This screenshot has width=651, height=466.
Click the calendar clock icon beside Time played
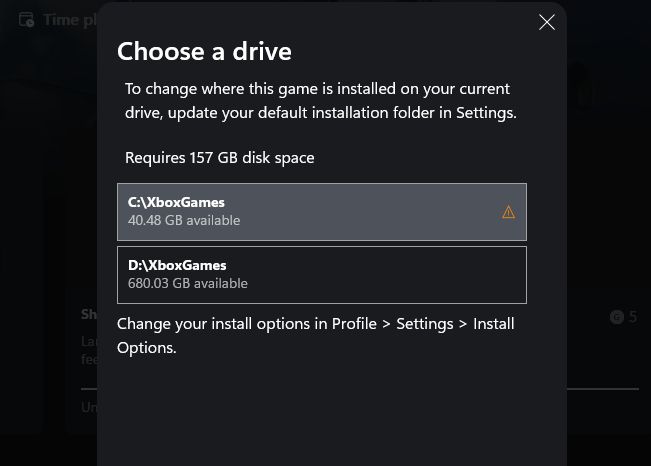coord(27,20)
